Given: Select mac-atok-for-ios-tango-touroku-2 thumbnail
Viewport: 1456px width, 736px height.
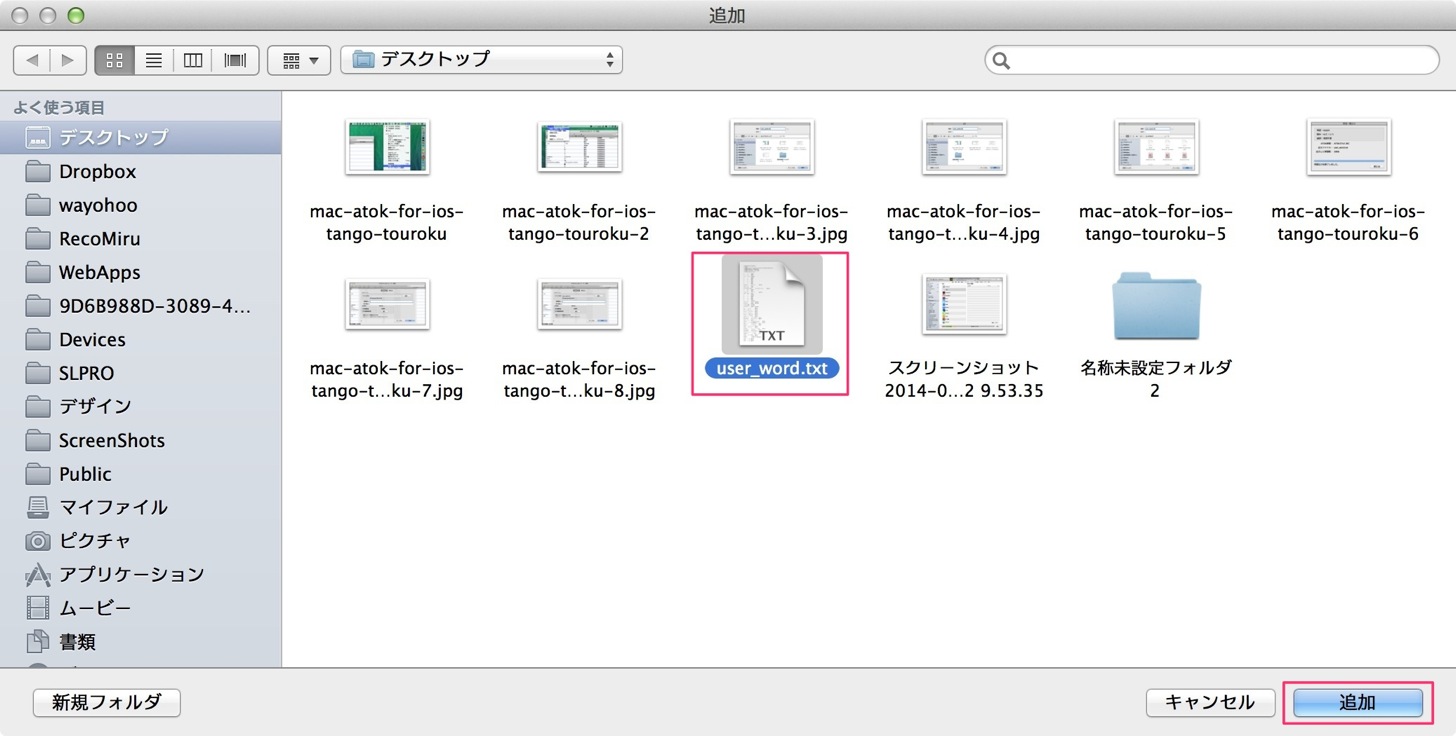Looking at the screenshot, I should tap(580, 147).
